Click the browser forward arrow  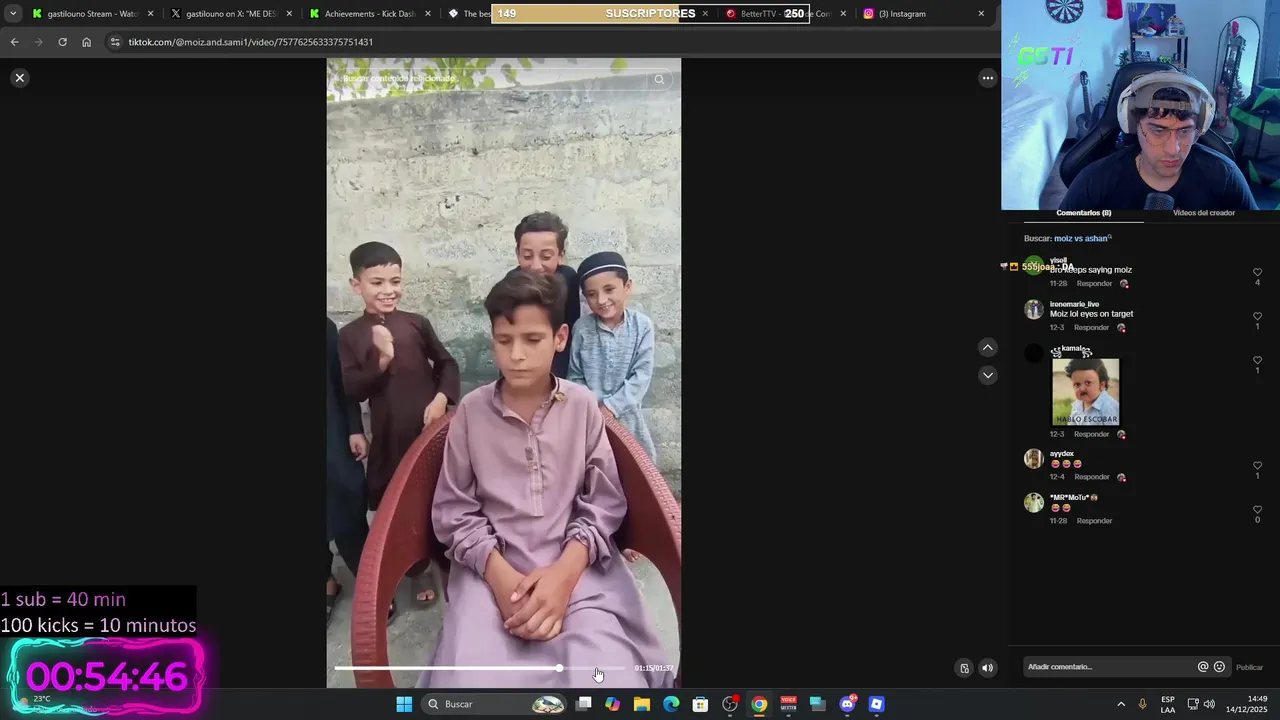(x=38, y=42)
